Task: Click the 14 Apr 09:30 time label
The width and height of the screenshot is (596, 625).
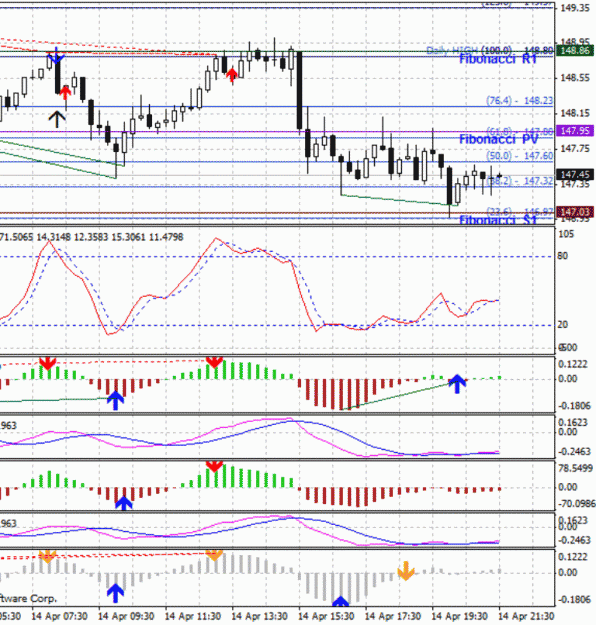Action: tap(126, 616)
